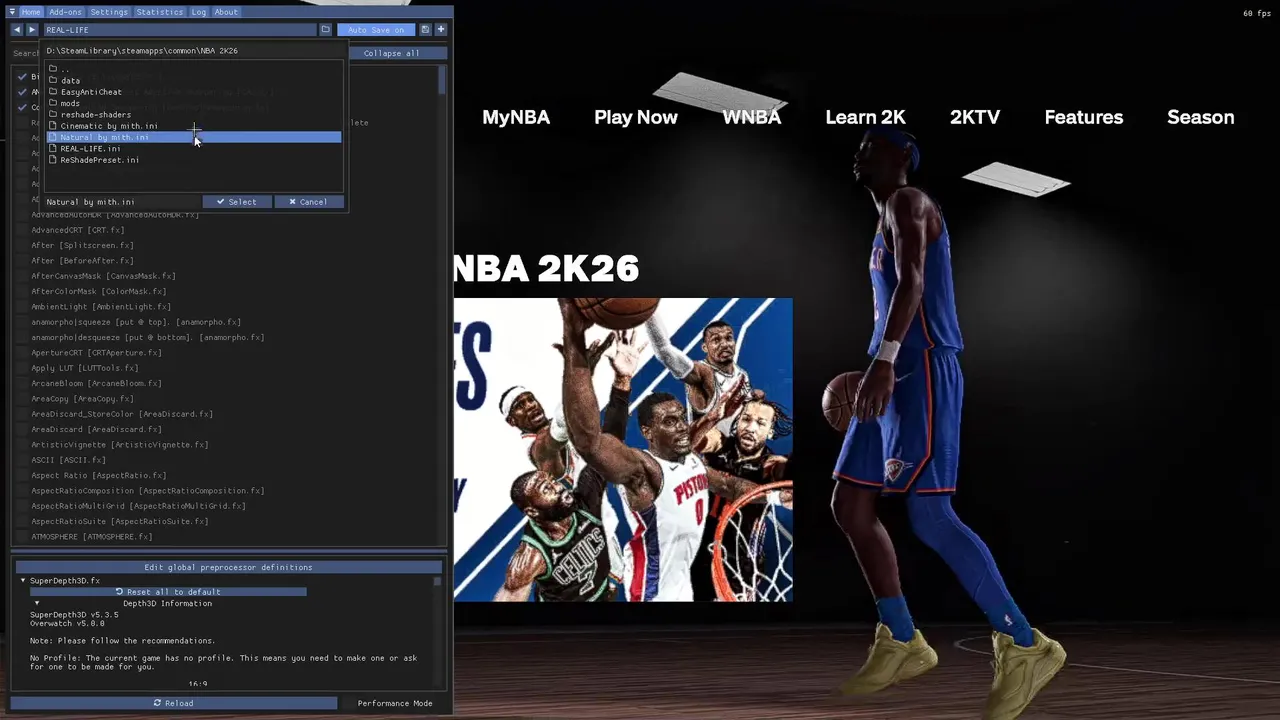Image resolution: width=1280 pixels, height=720 pixels.
Task: Open the Log tab
Action: tap(199, 12)
